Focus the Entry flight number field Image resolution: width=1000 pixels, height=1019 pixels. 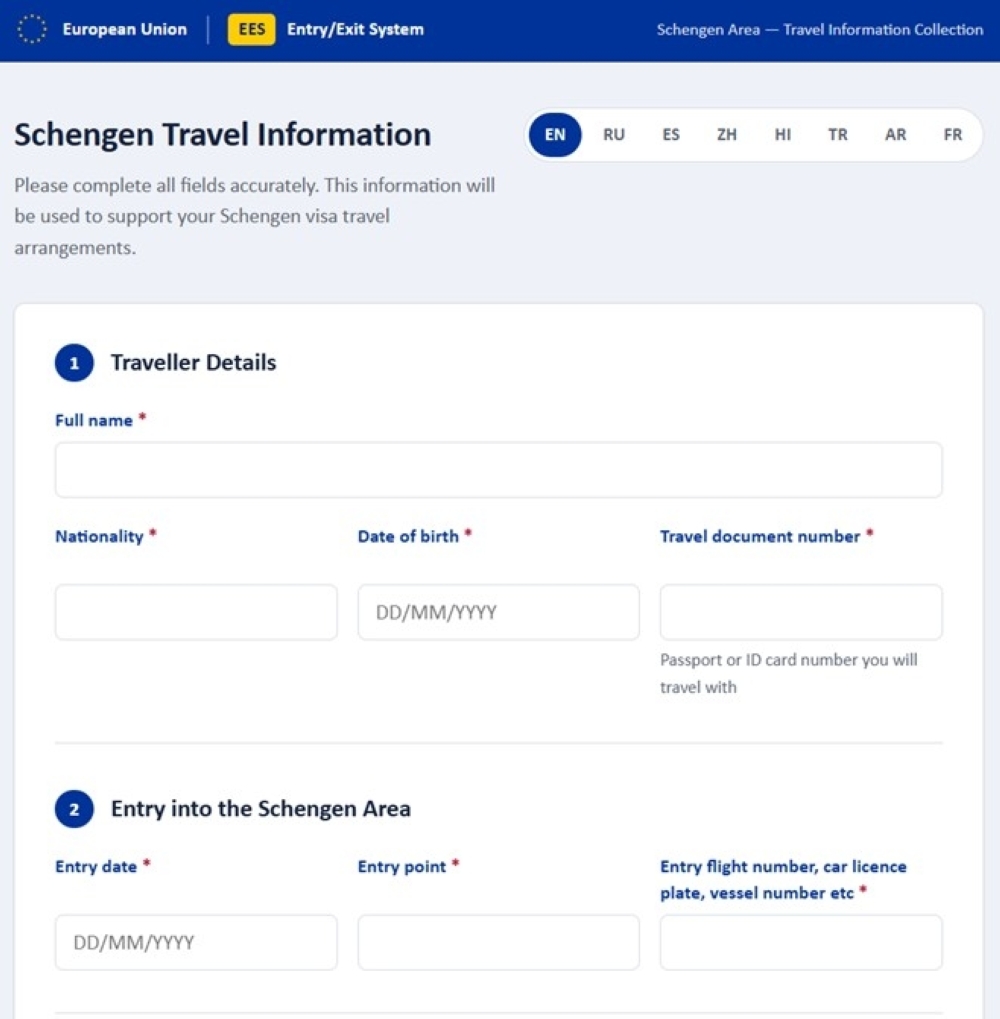click(x=801, y=942)
